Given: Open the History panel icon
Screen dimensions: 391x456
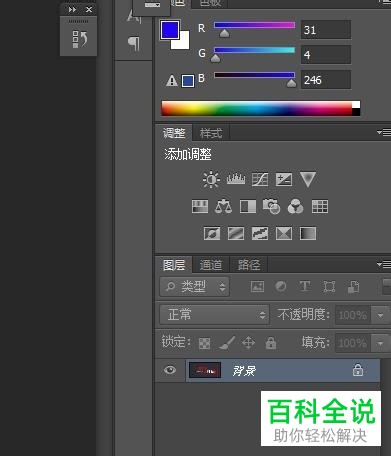Looking at the screenshot, I should (80, 39).
